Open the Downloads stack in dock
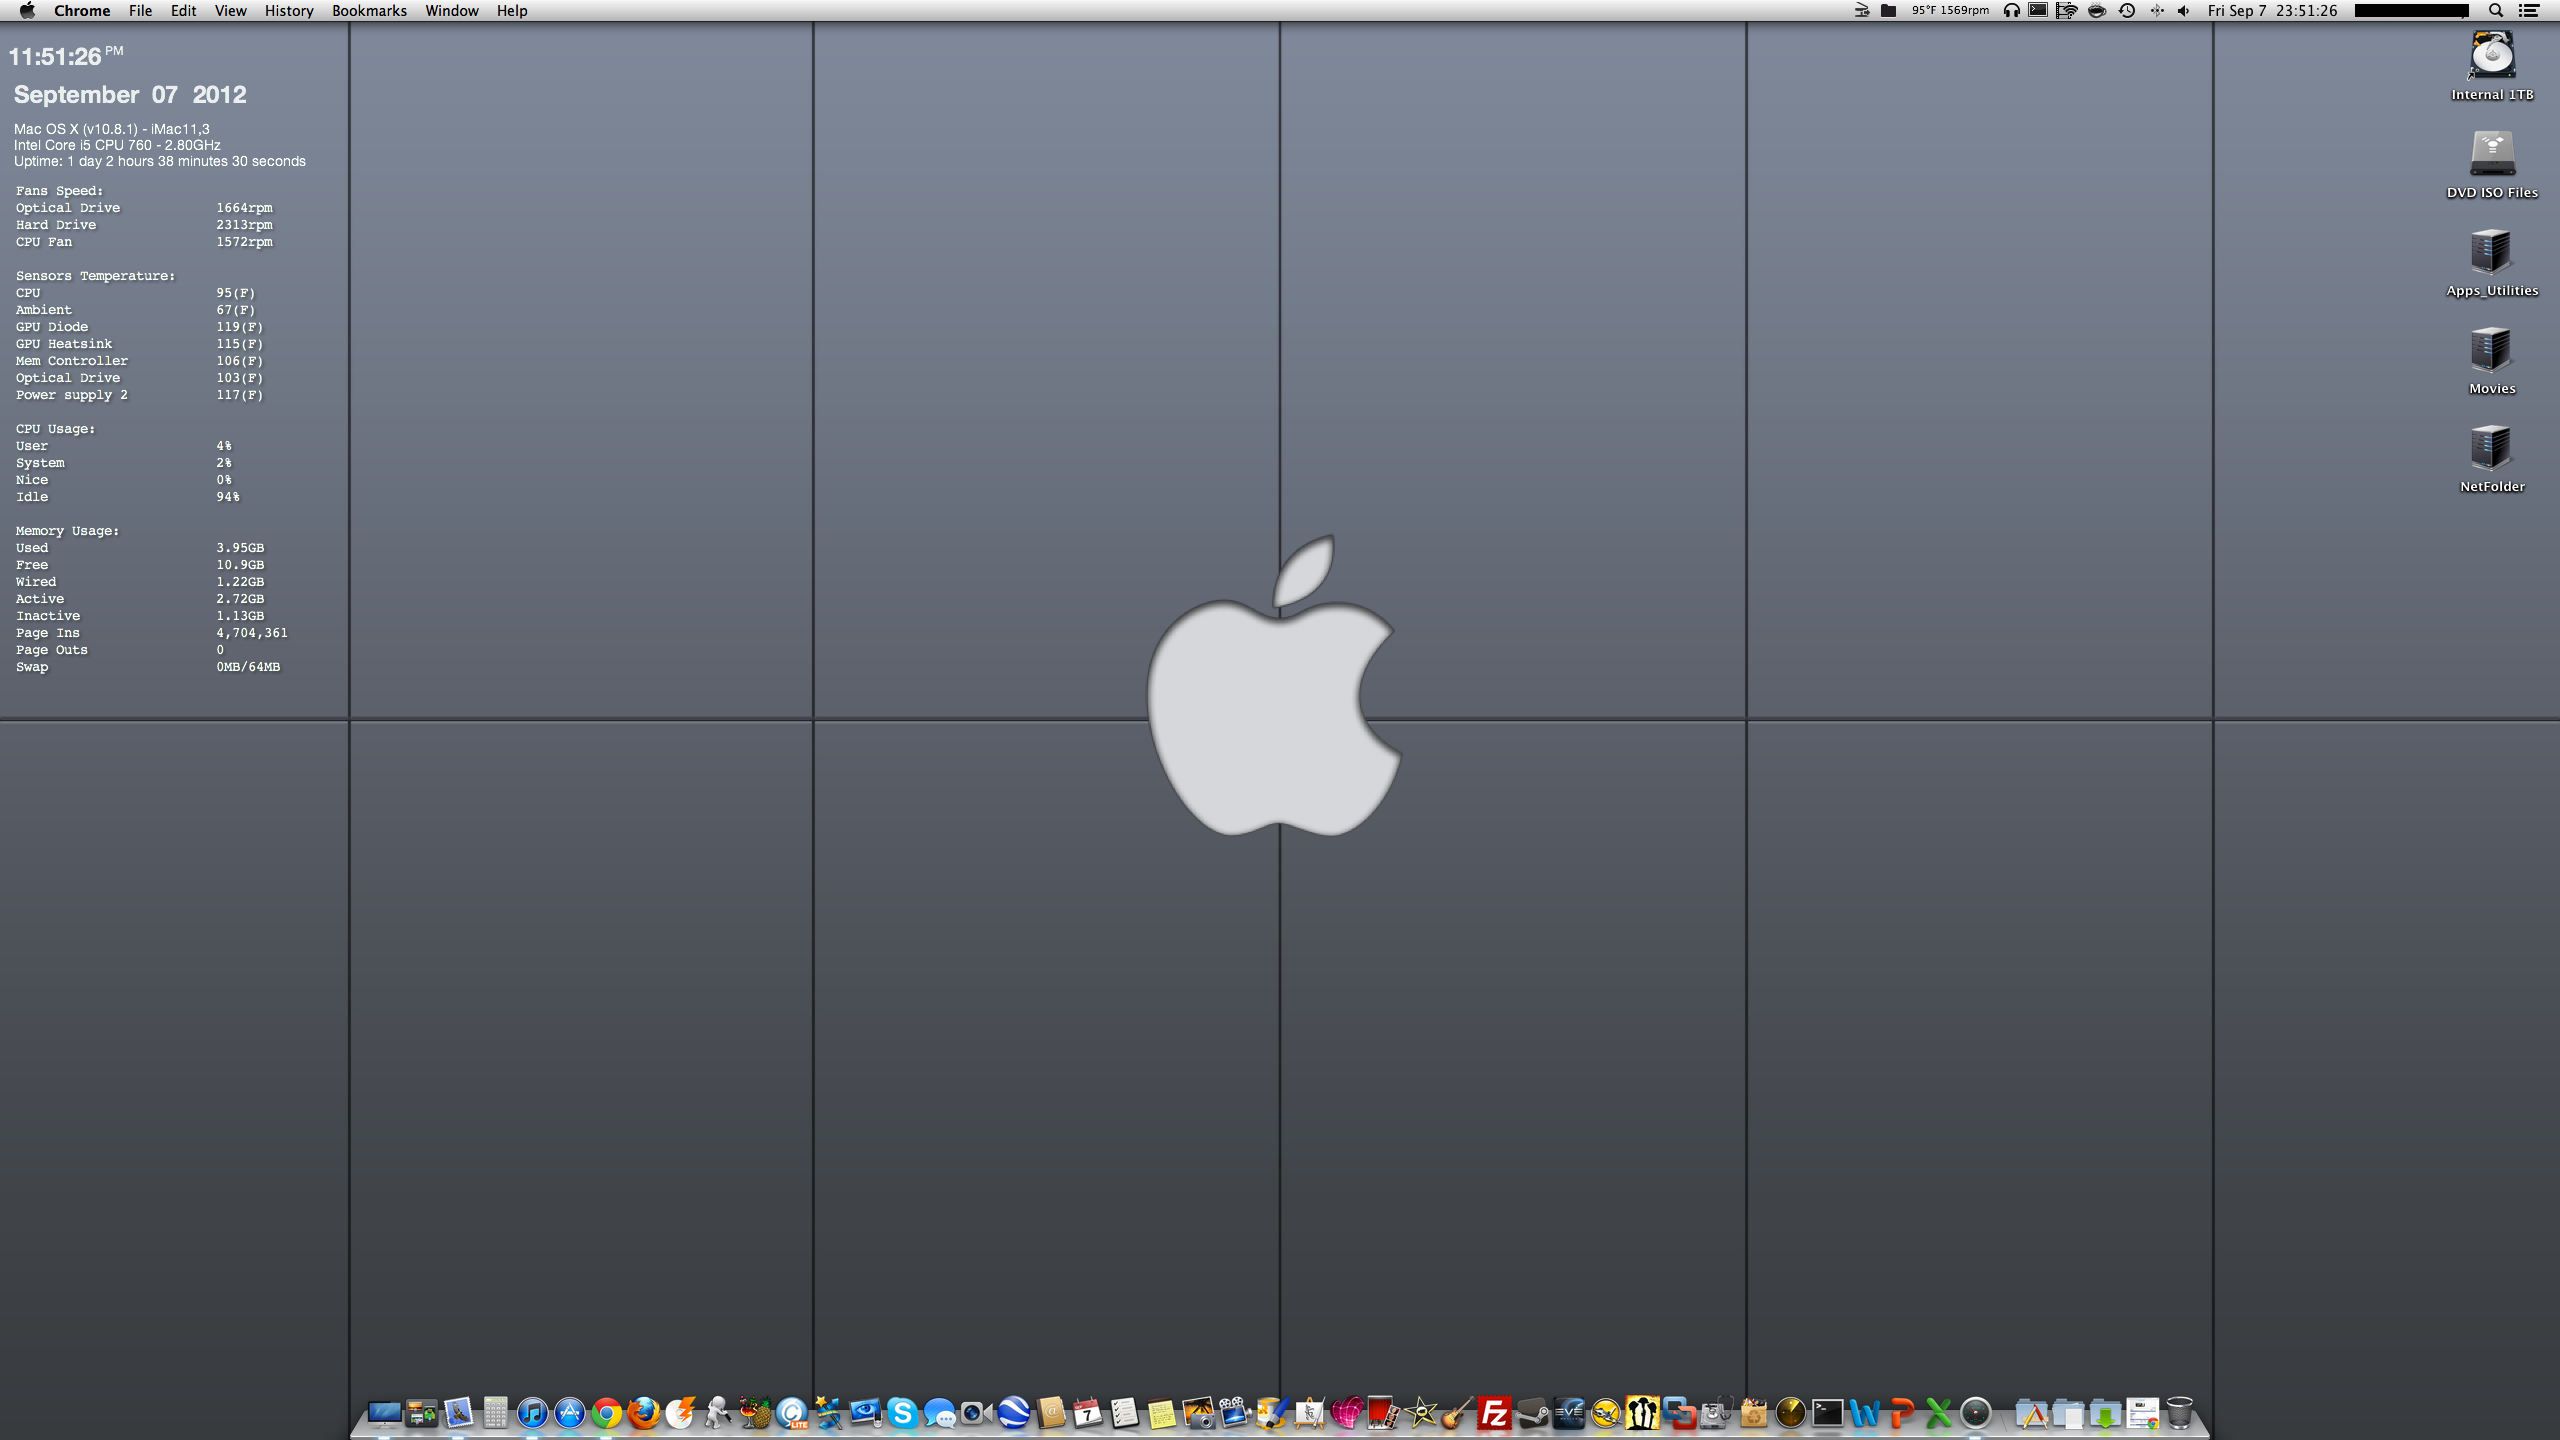The width and height of the screenshot is (2560, 1440). (x=2105, y=1413)
